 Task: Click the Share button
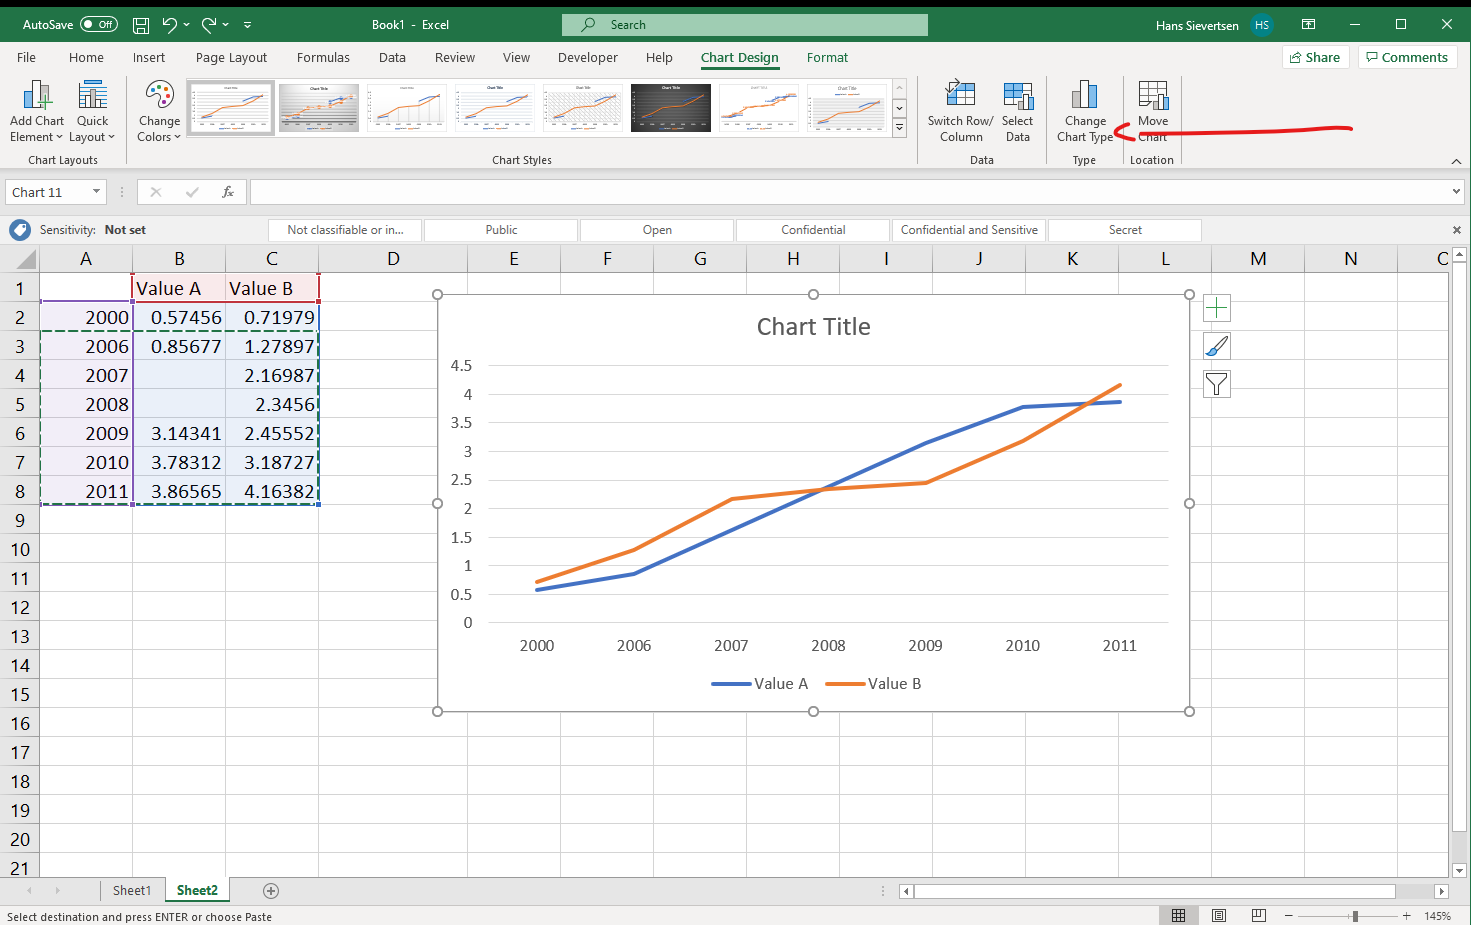pos(1315,57)
